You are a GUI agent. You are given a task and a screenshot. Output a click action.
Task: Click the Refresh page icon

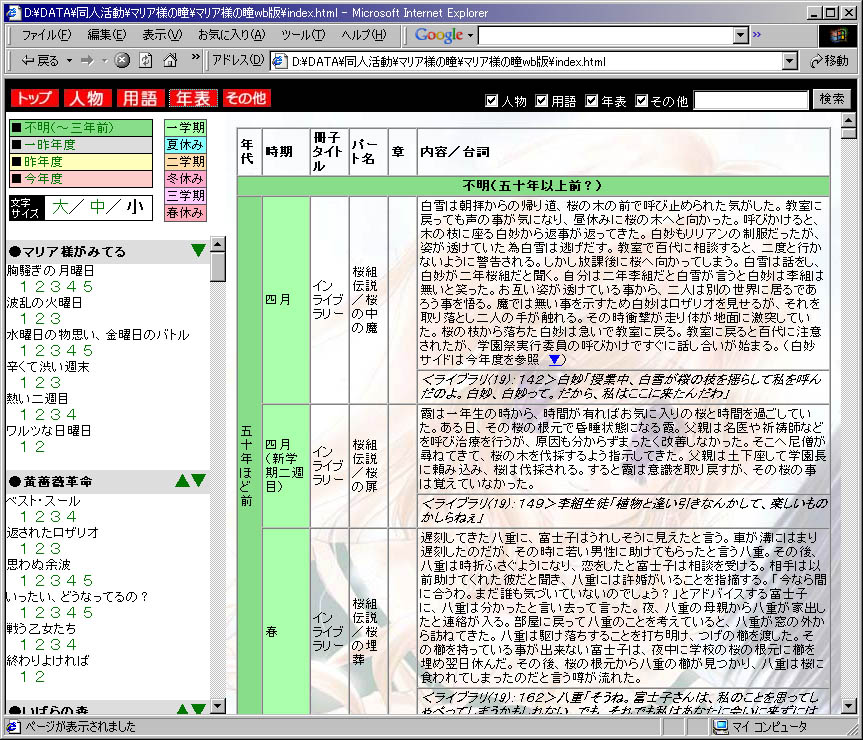pyautogui.click(x=146, y=60)
